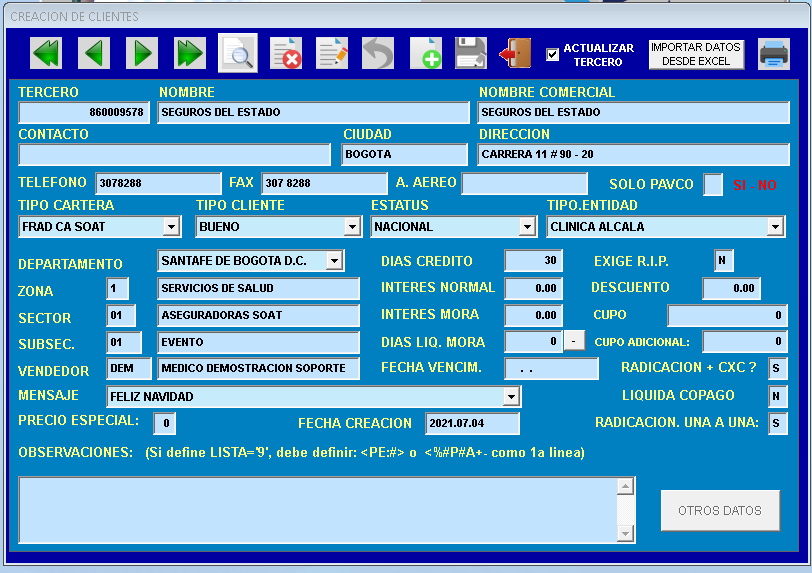
Task: Go to first record with double left arrow
Action: (x=46, y=53)
